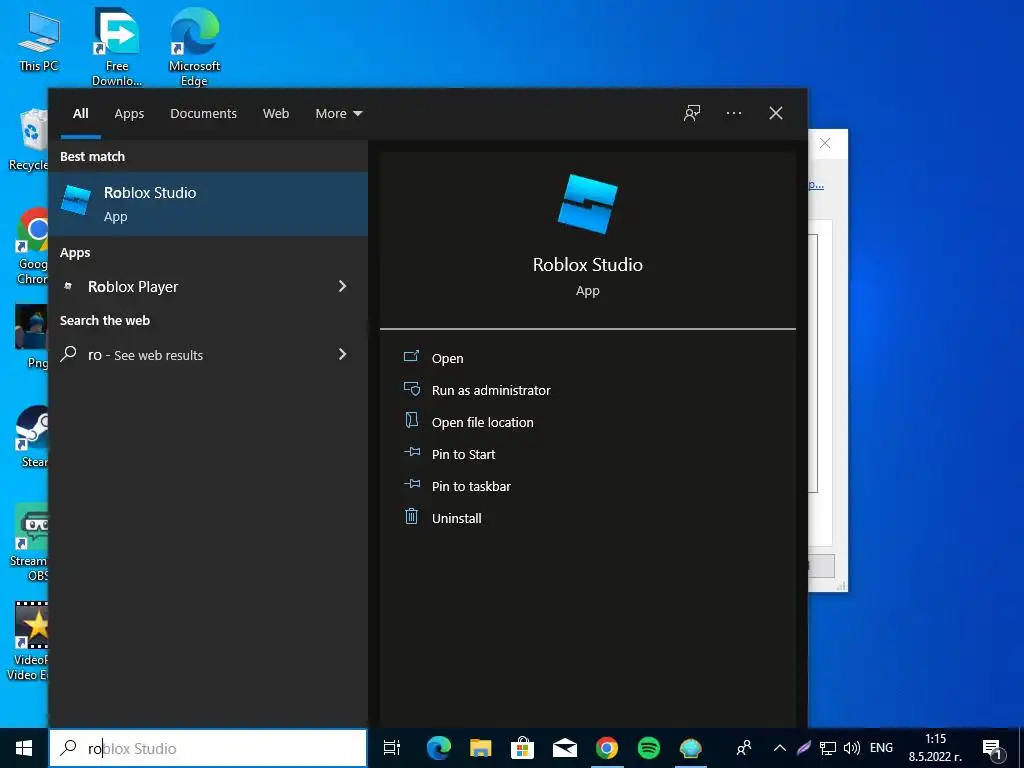Image resolution: width=1024 pixels, height=768 pixels.
Task: Close the search panel with X
Action: (775, 113)
